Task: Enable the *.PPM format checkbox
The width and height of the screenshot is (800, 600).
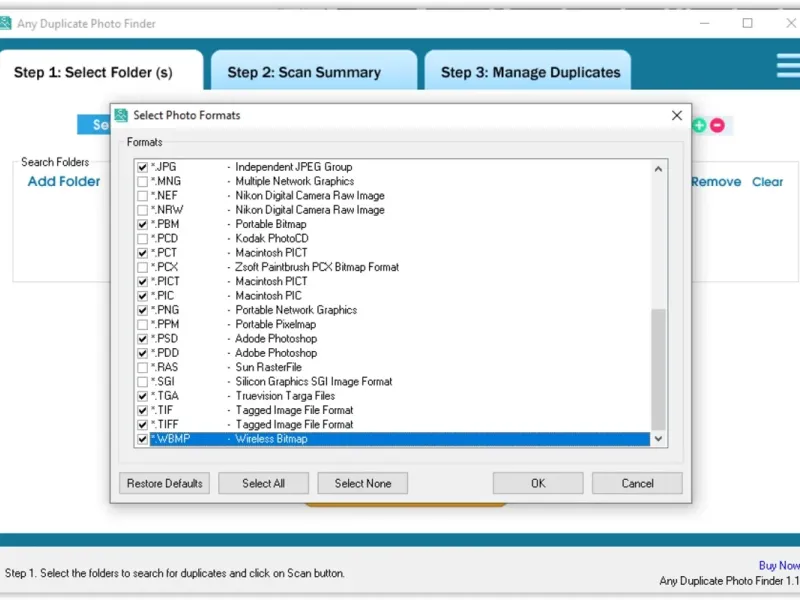Action: 142,324
